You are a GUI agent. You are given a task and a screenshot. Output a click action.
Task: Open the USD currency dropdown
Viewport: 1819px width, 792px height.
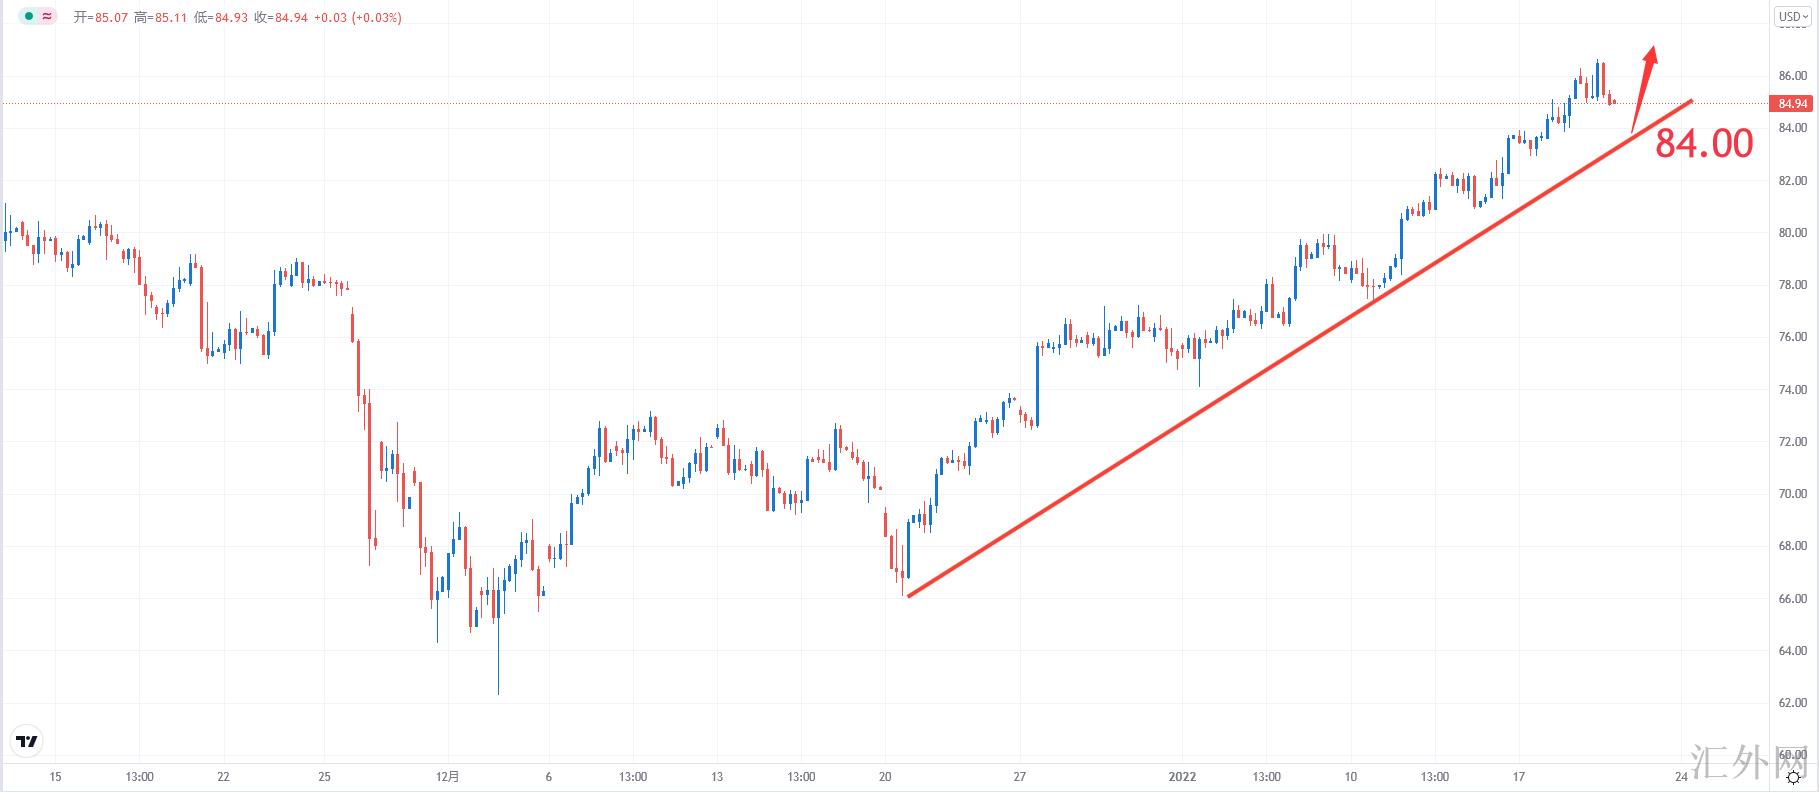[x=1793, y=17]
